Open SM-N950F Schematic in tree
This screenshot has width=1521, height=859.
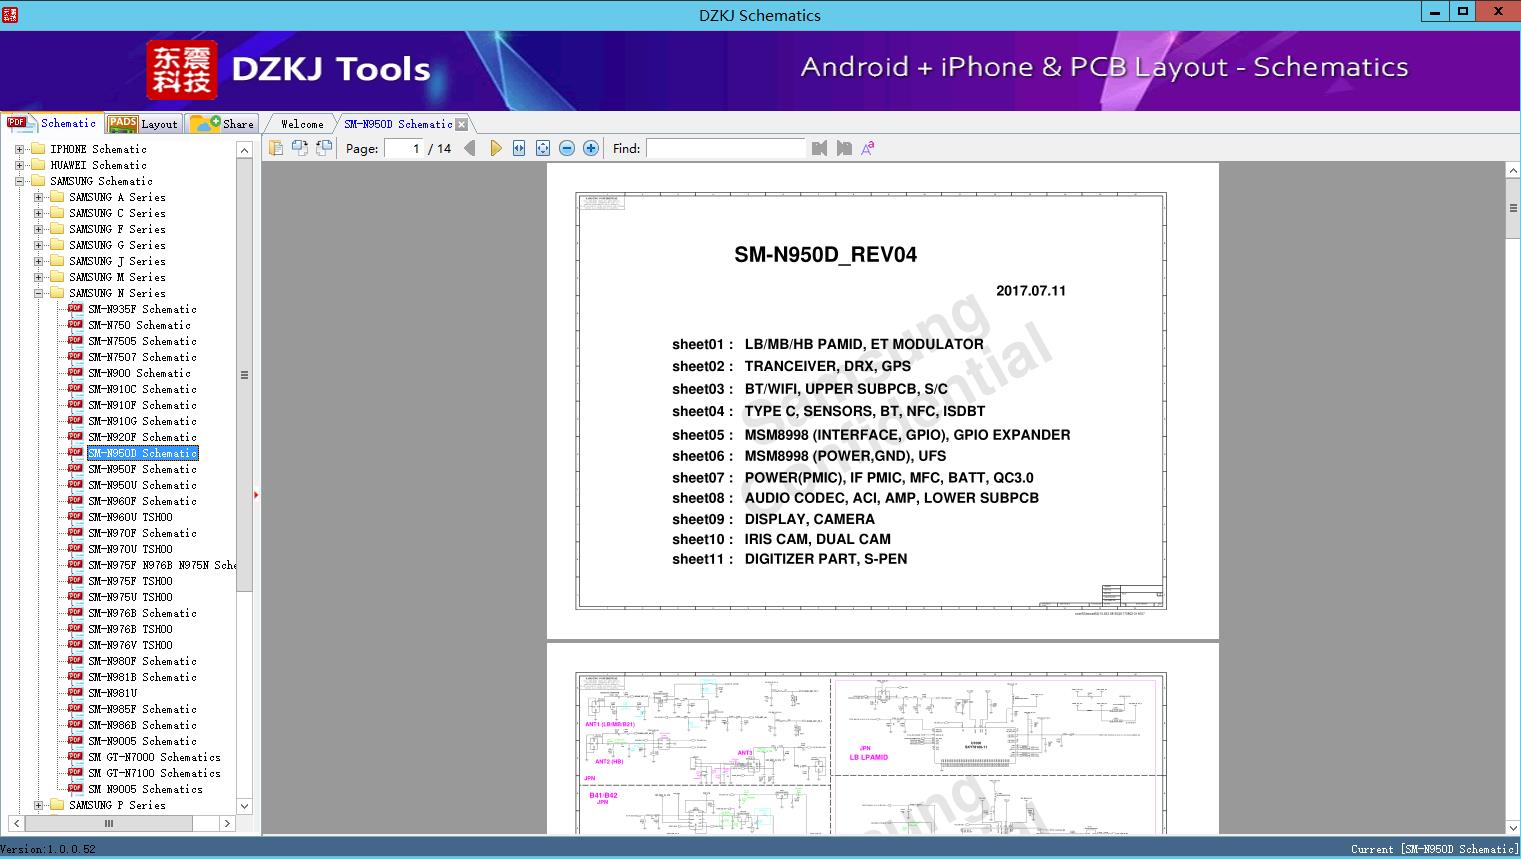[142, 469]
